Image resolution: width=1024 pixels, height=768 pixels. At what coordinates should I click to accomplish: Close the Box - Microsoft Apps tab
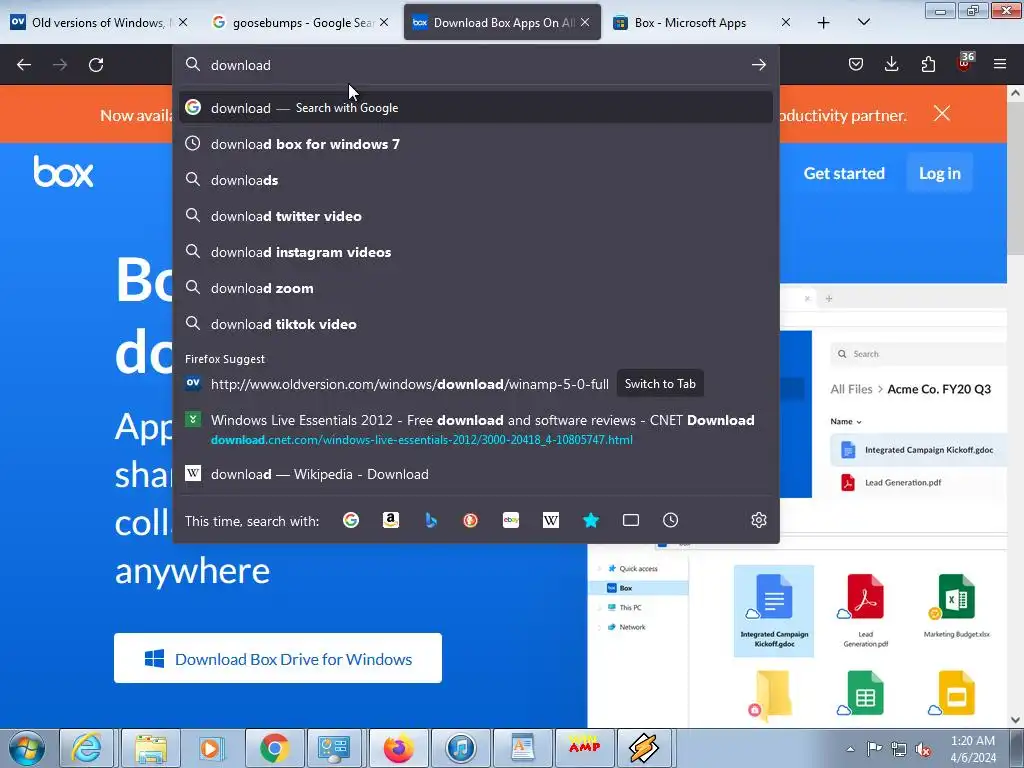(786, 23)
